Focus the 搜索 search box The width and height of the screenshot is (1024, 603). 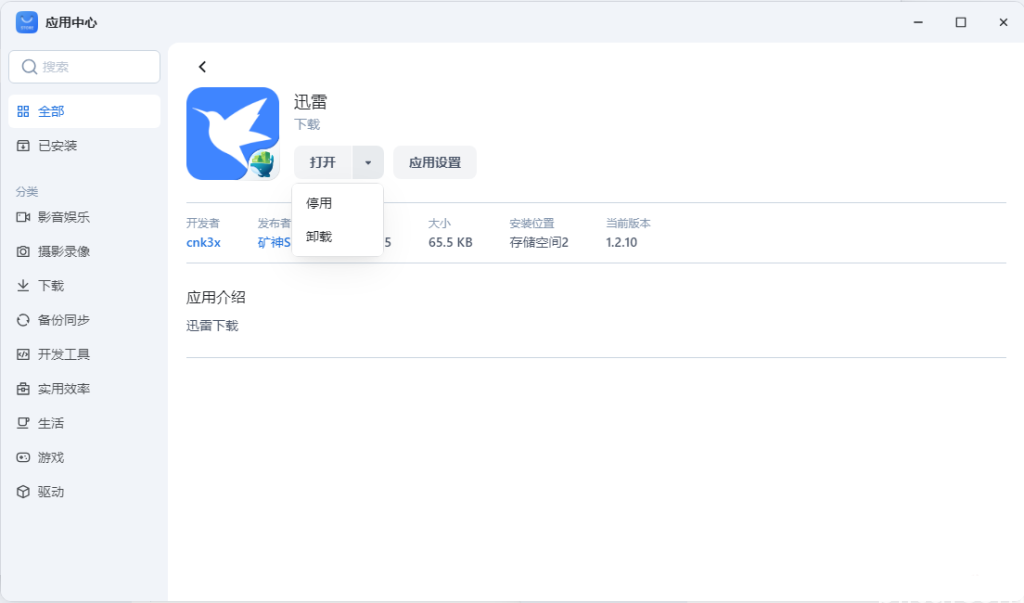point(84,67)
